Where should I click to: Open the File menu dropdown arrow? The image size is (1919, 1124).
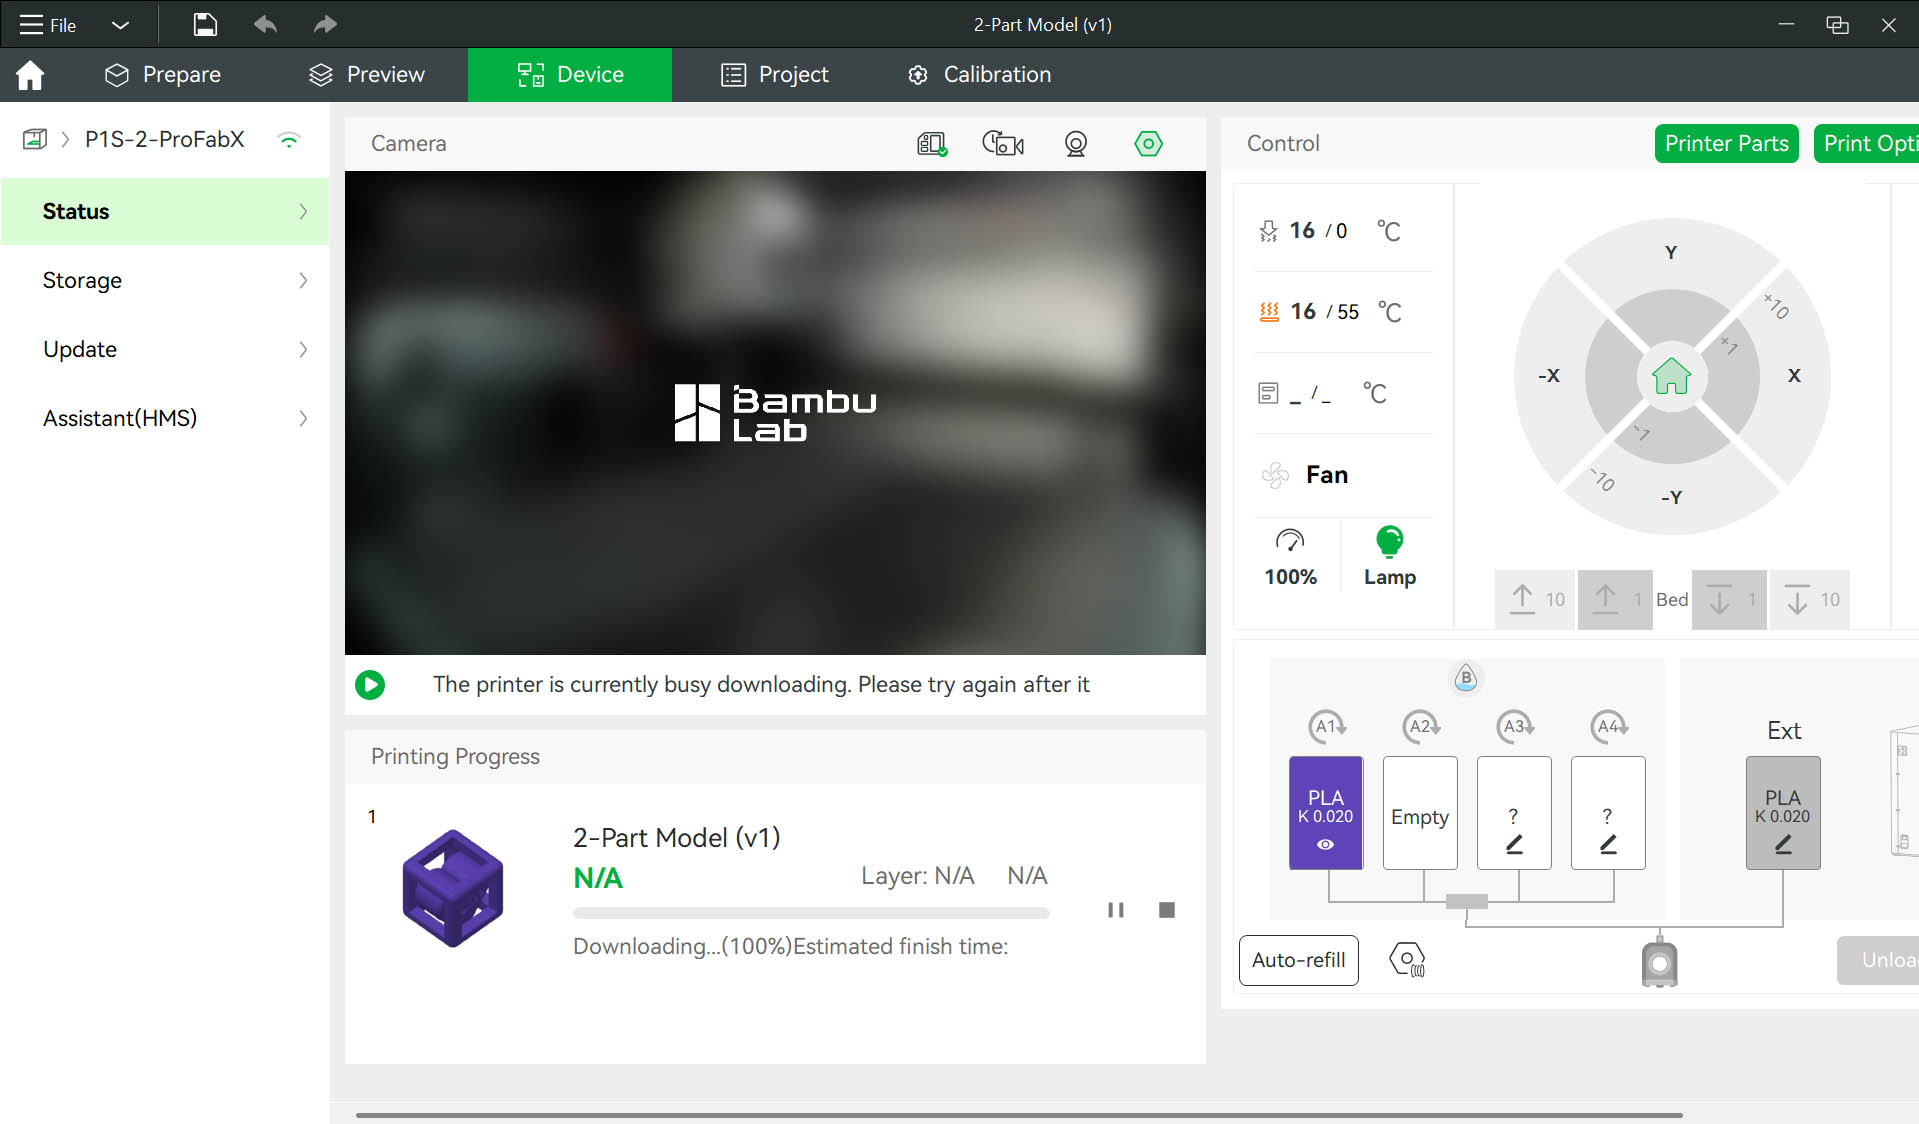[120, 25]
